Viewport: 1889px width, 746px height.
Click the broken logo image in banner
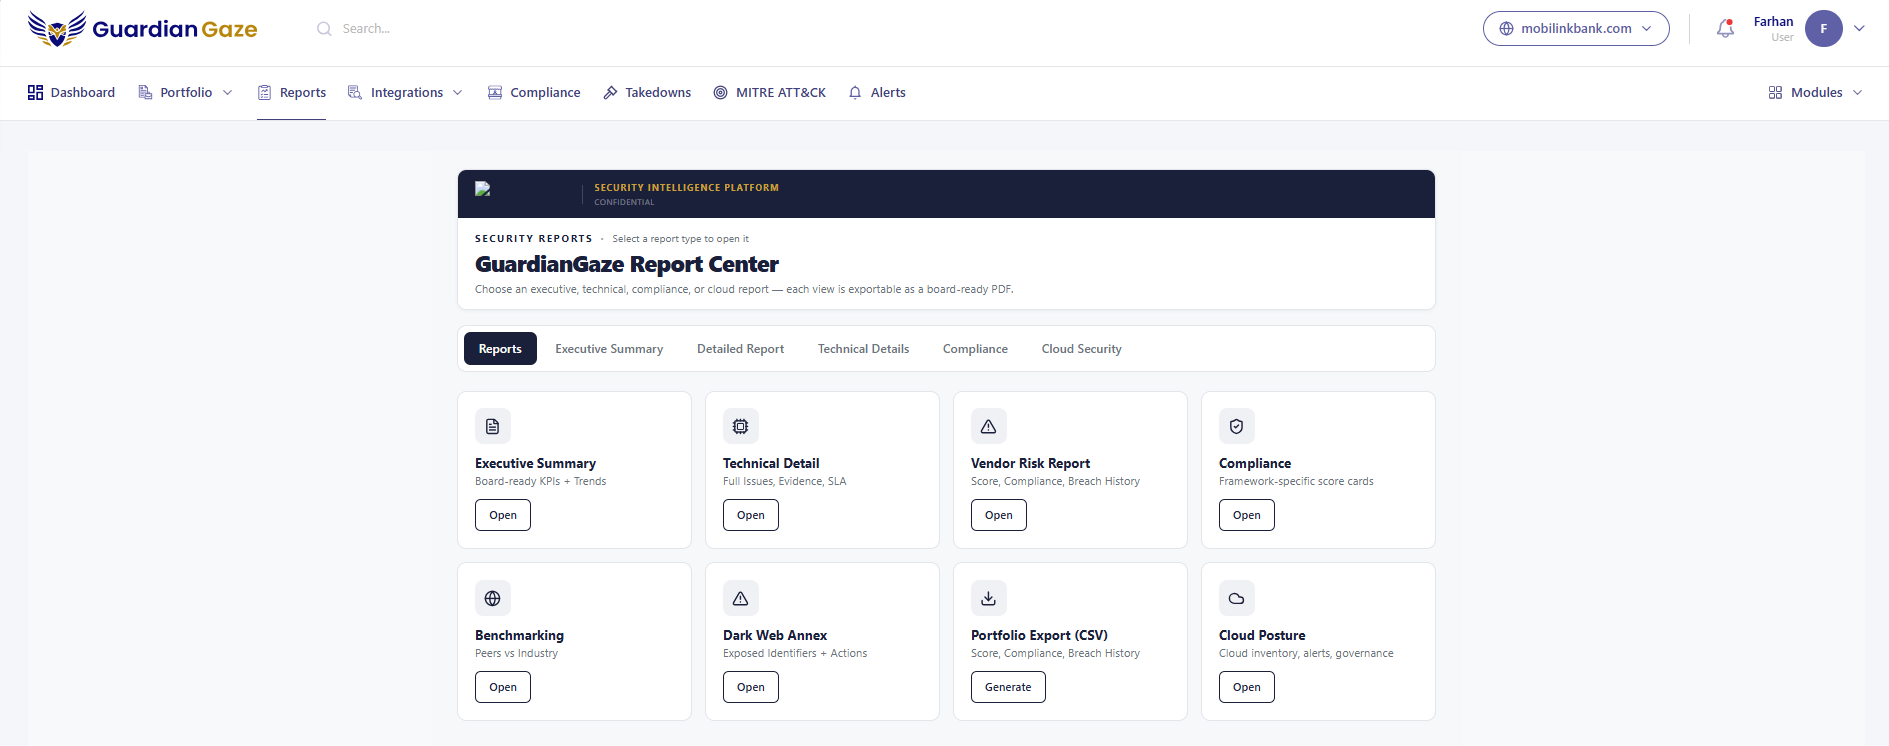(x=483, y=189)
